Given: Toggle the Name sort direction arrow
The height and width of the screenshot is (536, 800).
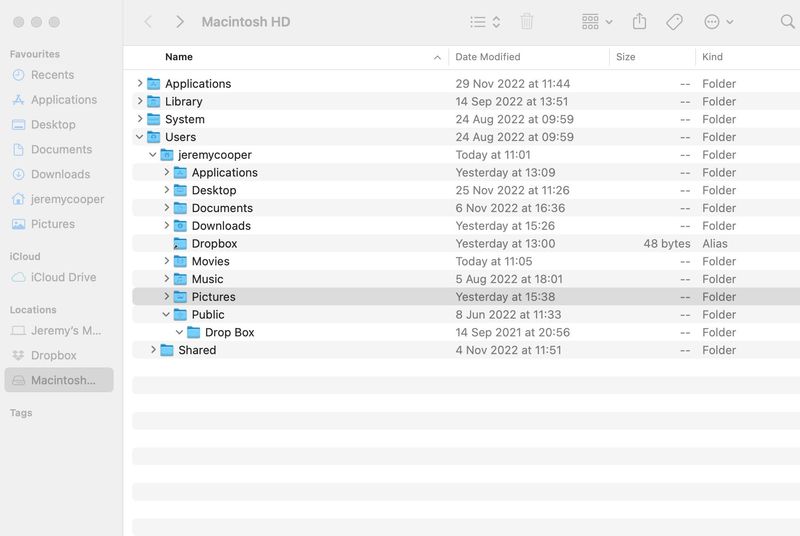Looking at the screenshot, I should pos(437,58).
